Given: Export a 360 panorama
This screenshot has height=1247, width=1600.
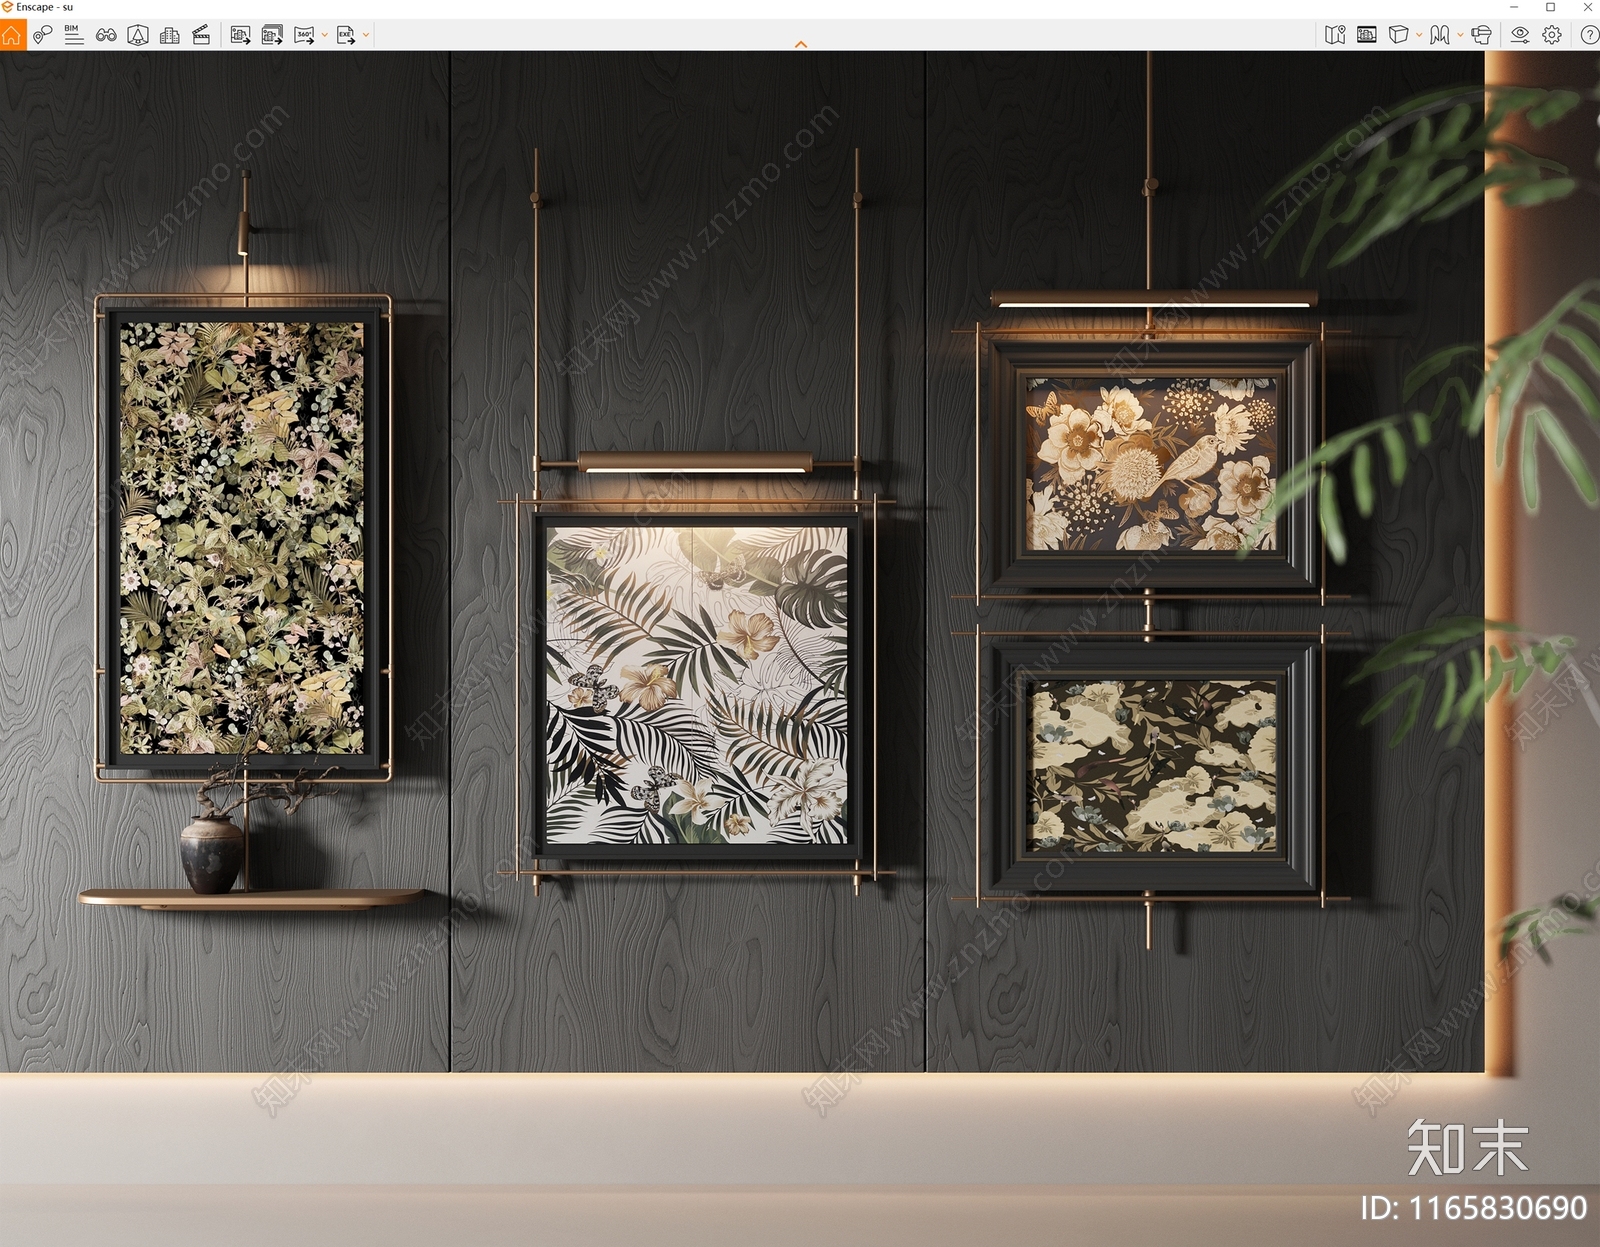Looking at the screenshot, I should (x=305, y=35).
